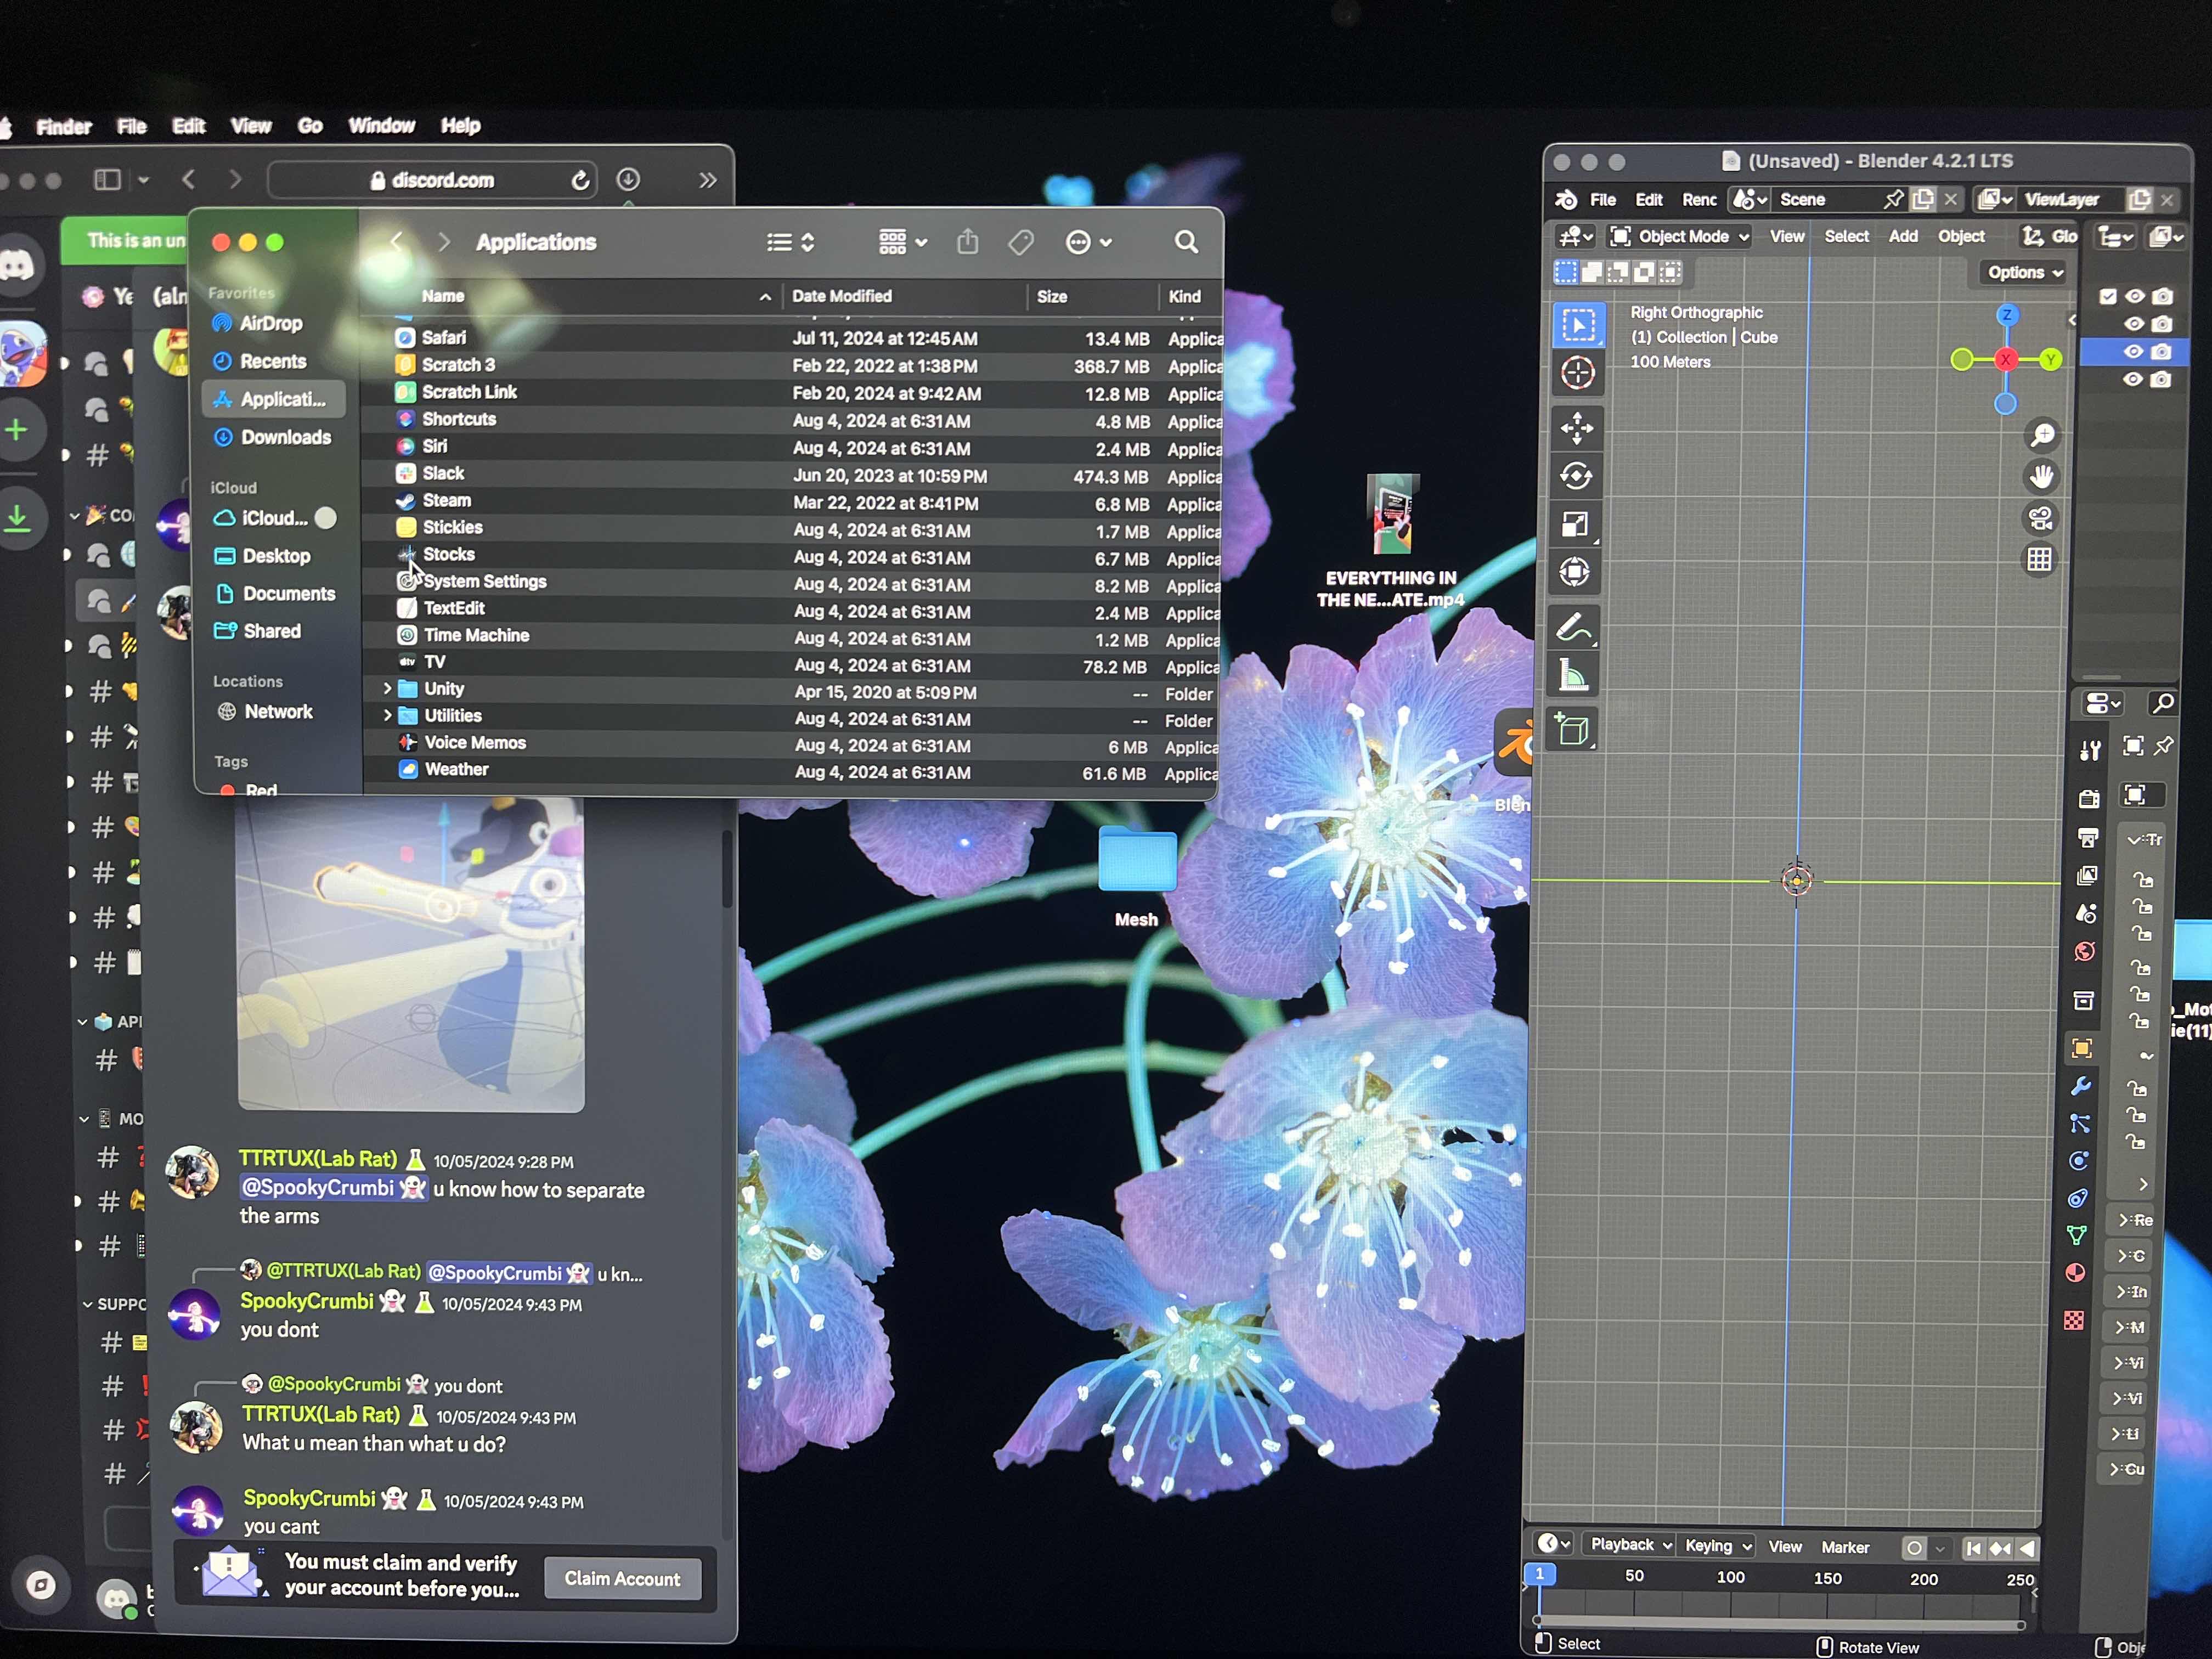2212x1659 pixels.
Task: Click the Claim Account button in Discord
Action: 622,1578
